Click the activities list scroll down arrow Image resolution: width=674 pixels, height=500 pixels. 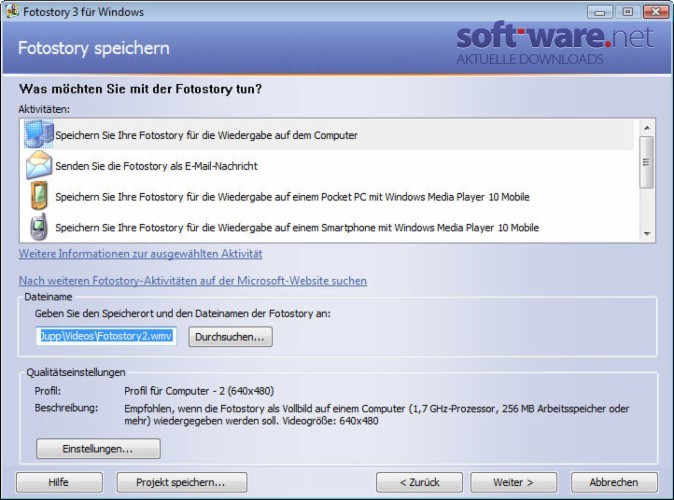(646, 233)
